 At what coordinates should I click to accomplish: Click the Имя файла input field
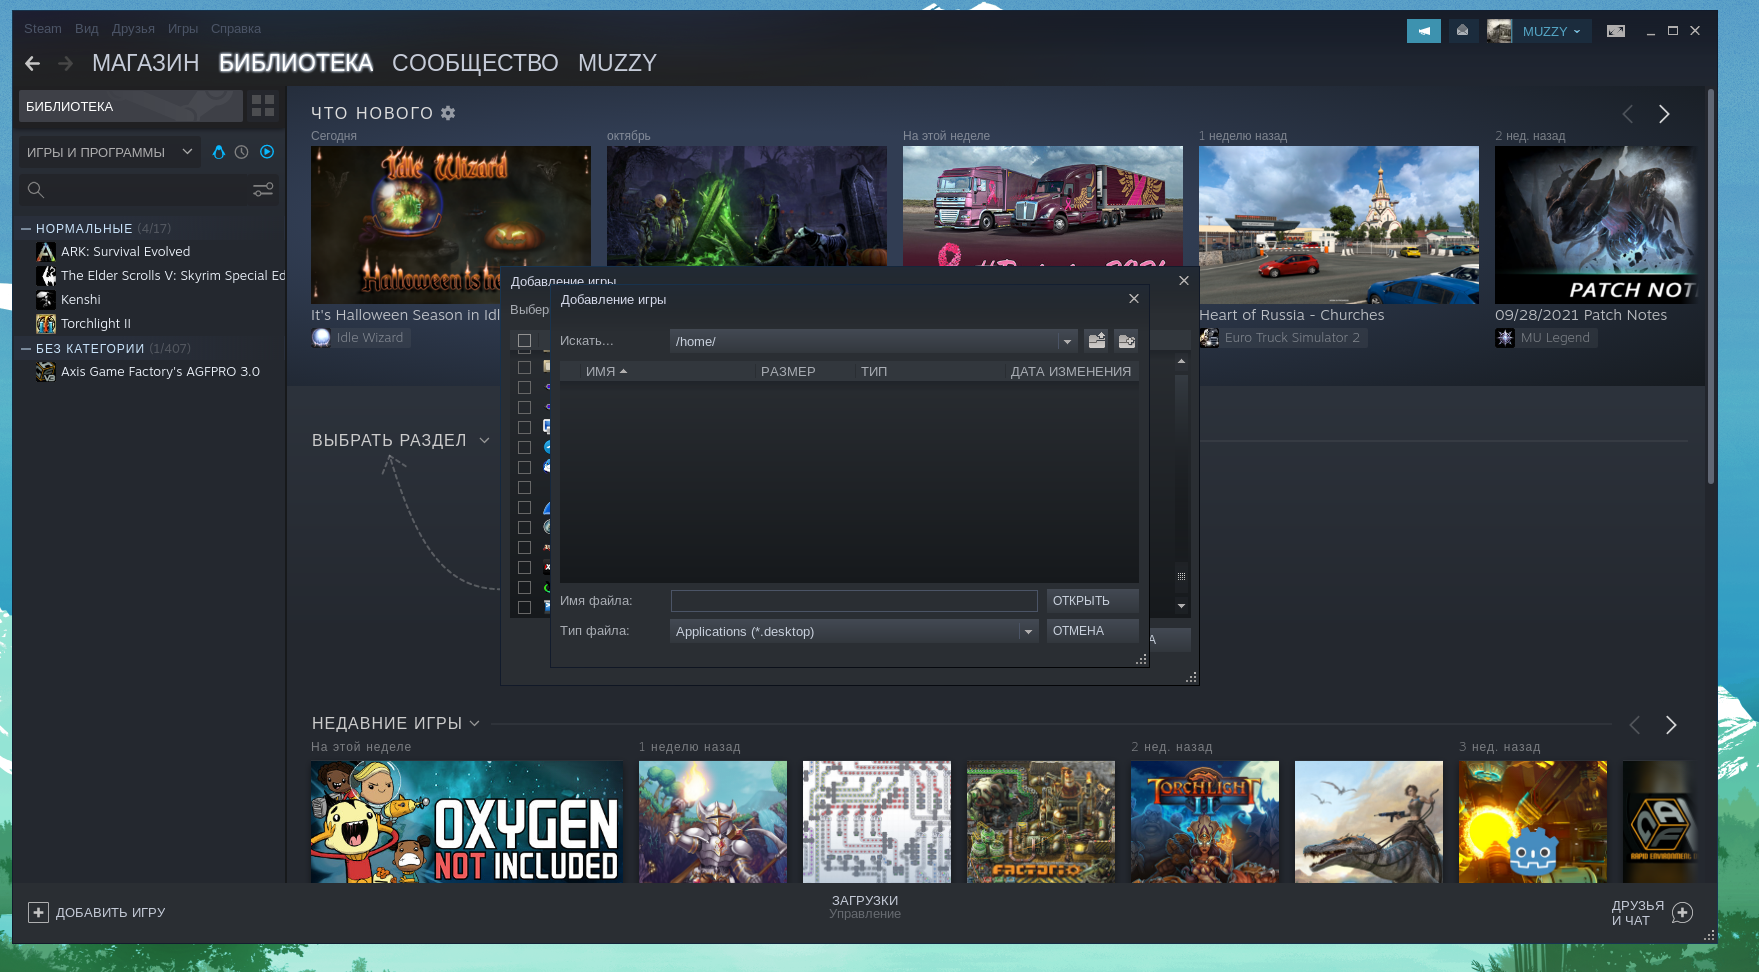tap(854, 601)
